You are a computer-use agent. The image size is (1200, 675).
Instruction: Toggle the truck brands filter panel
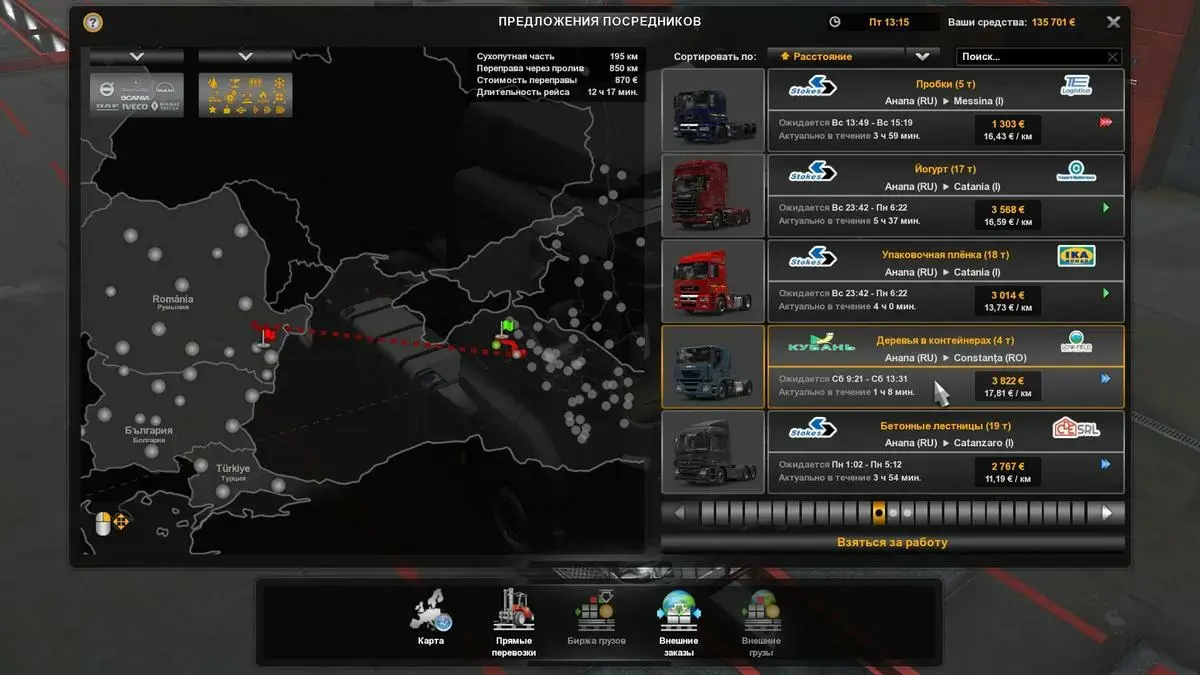[137, 95]
